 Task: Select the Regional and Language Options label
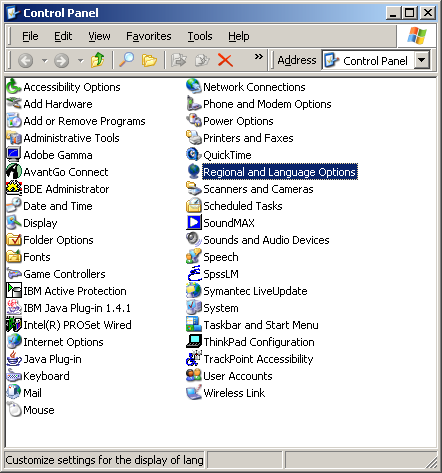click(280, 172)
